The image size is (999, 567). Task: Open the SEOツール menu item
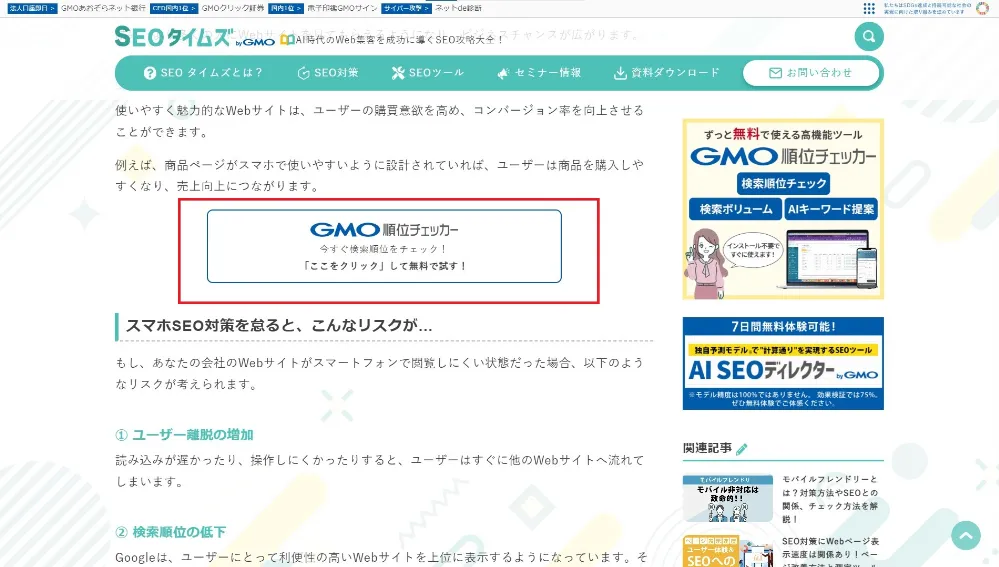[428, 73]
